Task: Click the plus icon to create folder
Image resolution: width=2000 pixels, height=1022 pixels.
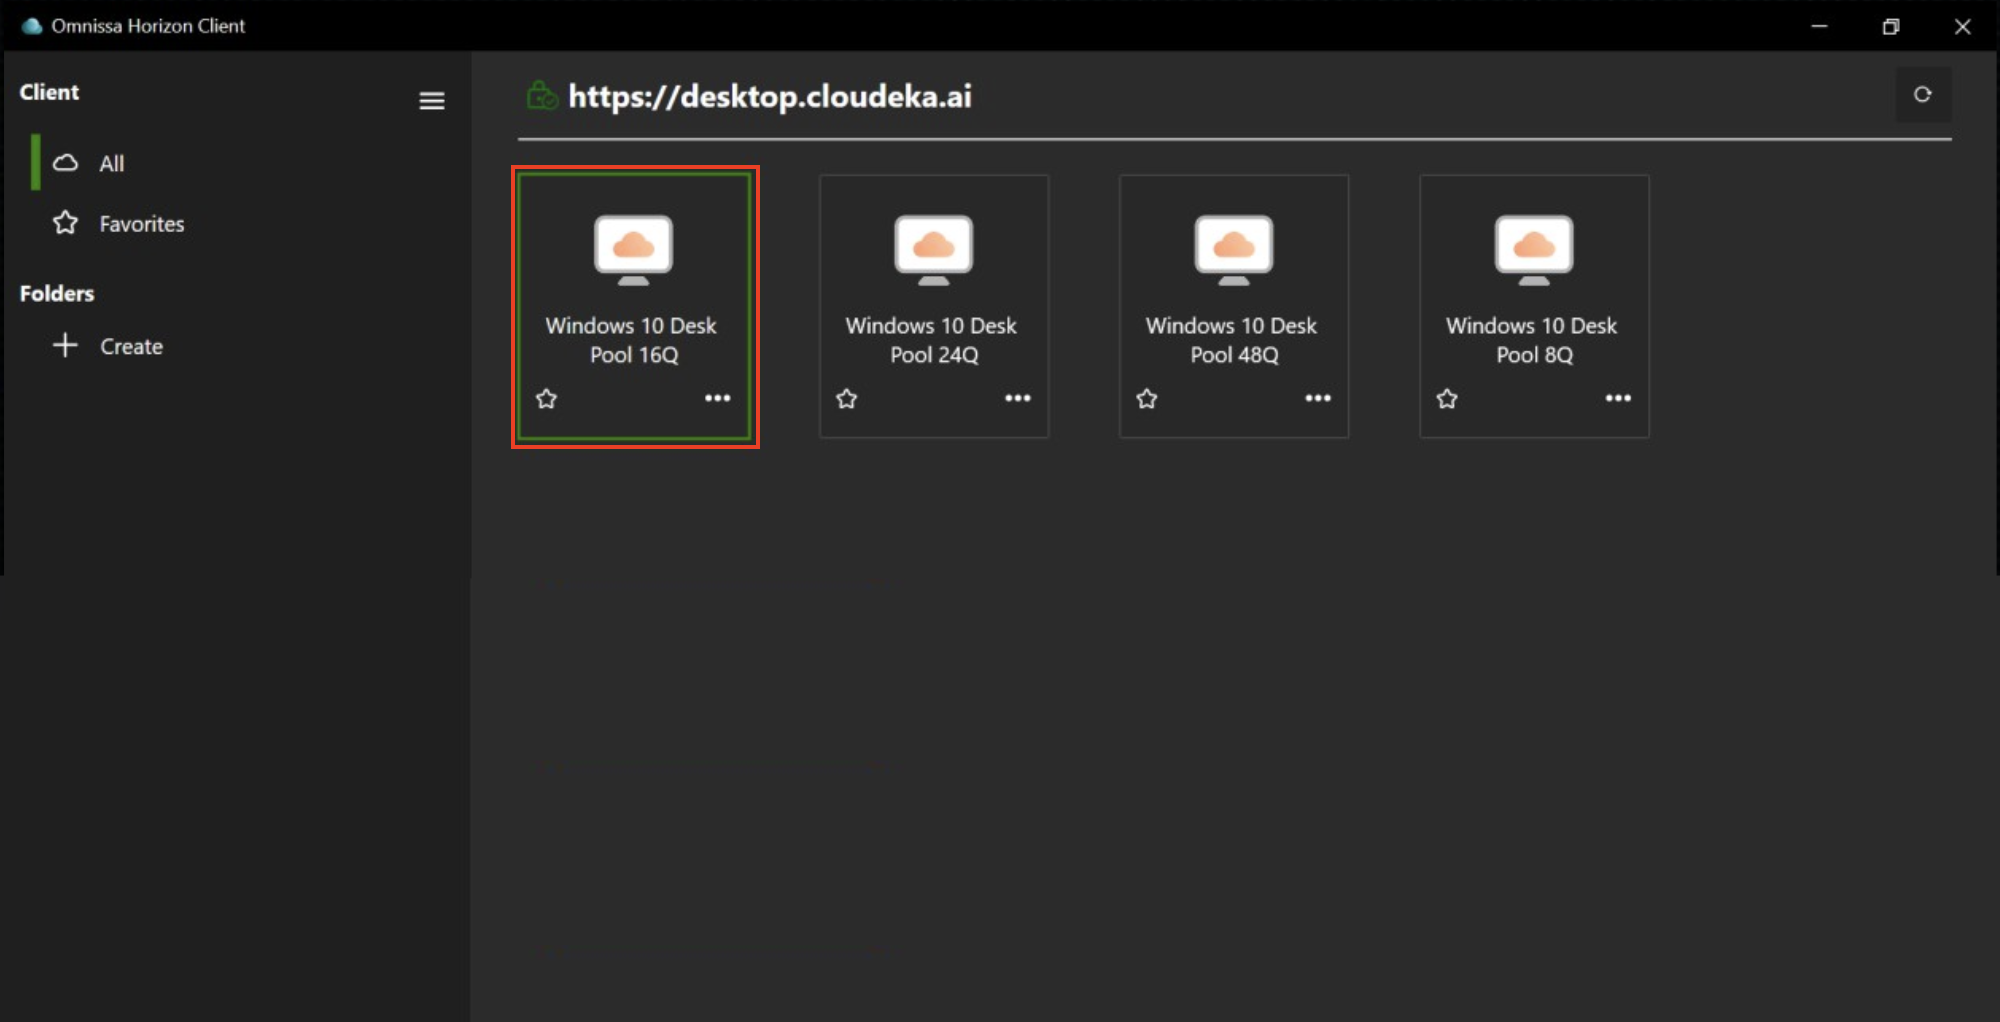Action: tap(65, 346)
